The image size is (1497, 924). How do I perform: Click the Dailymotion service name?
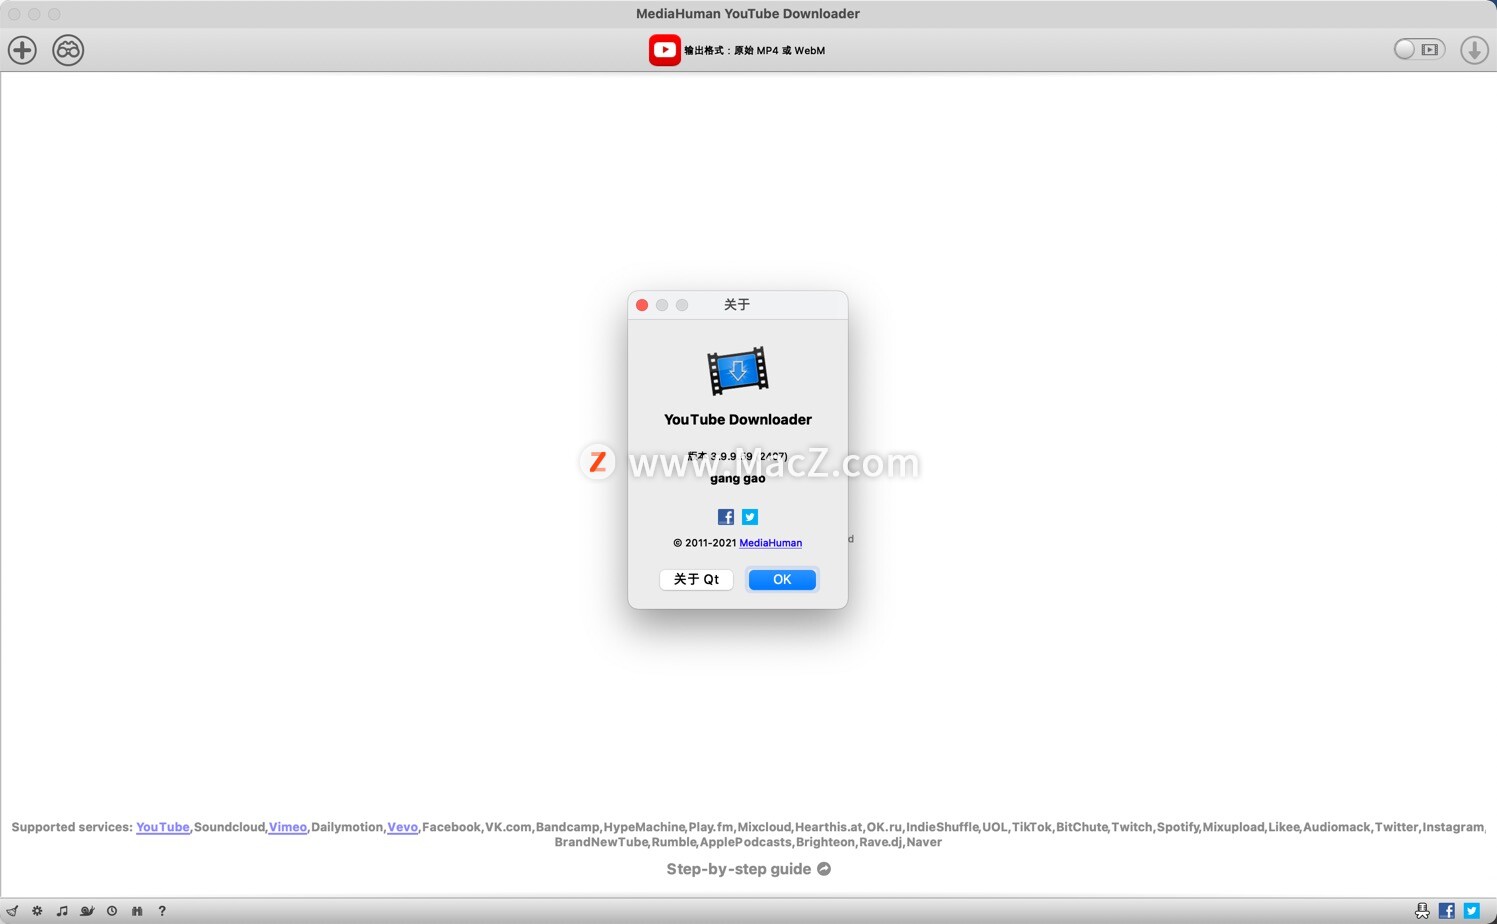coord(347,827)
